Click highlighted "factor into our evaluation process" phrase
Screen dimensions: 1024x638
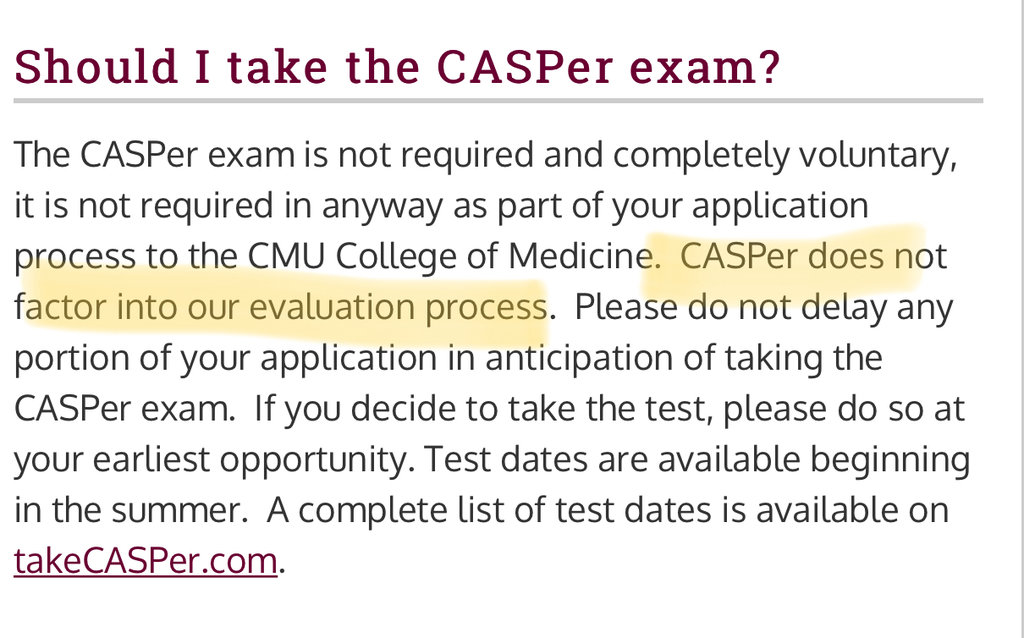tap(281, 307)
